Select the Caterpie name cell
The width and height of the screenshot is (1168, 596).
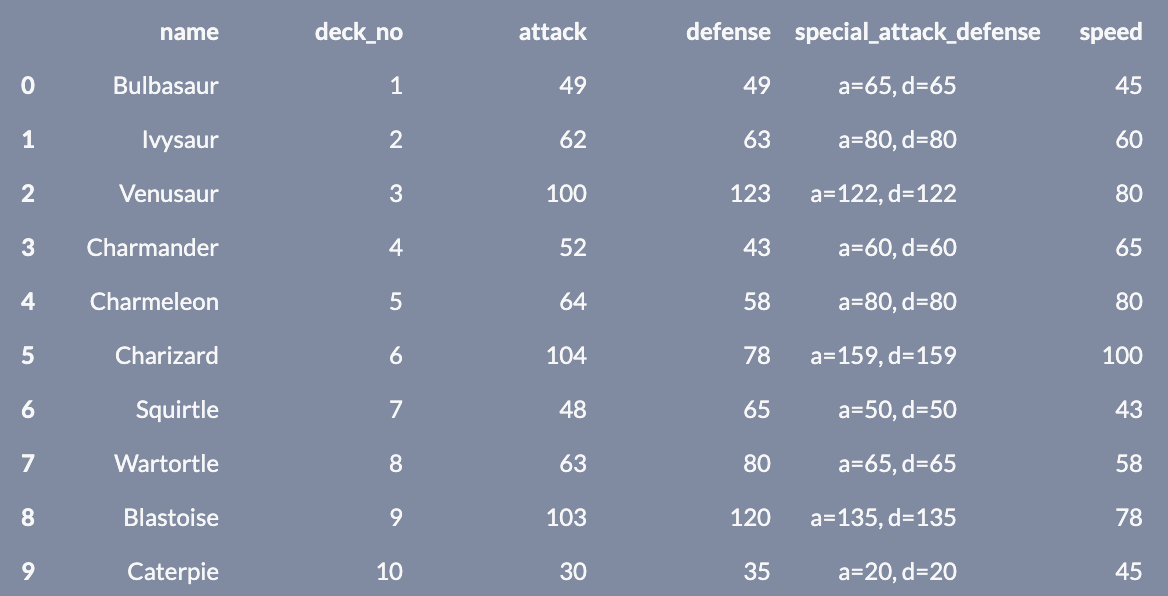(x=173, y=572)
